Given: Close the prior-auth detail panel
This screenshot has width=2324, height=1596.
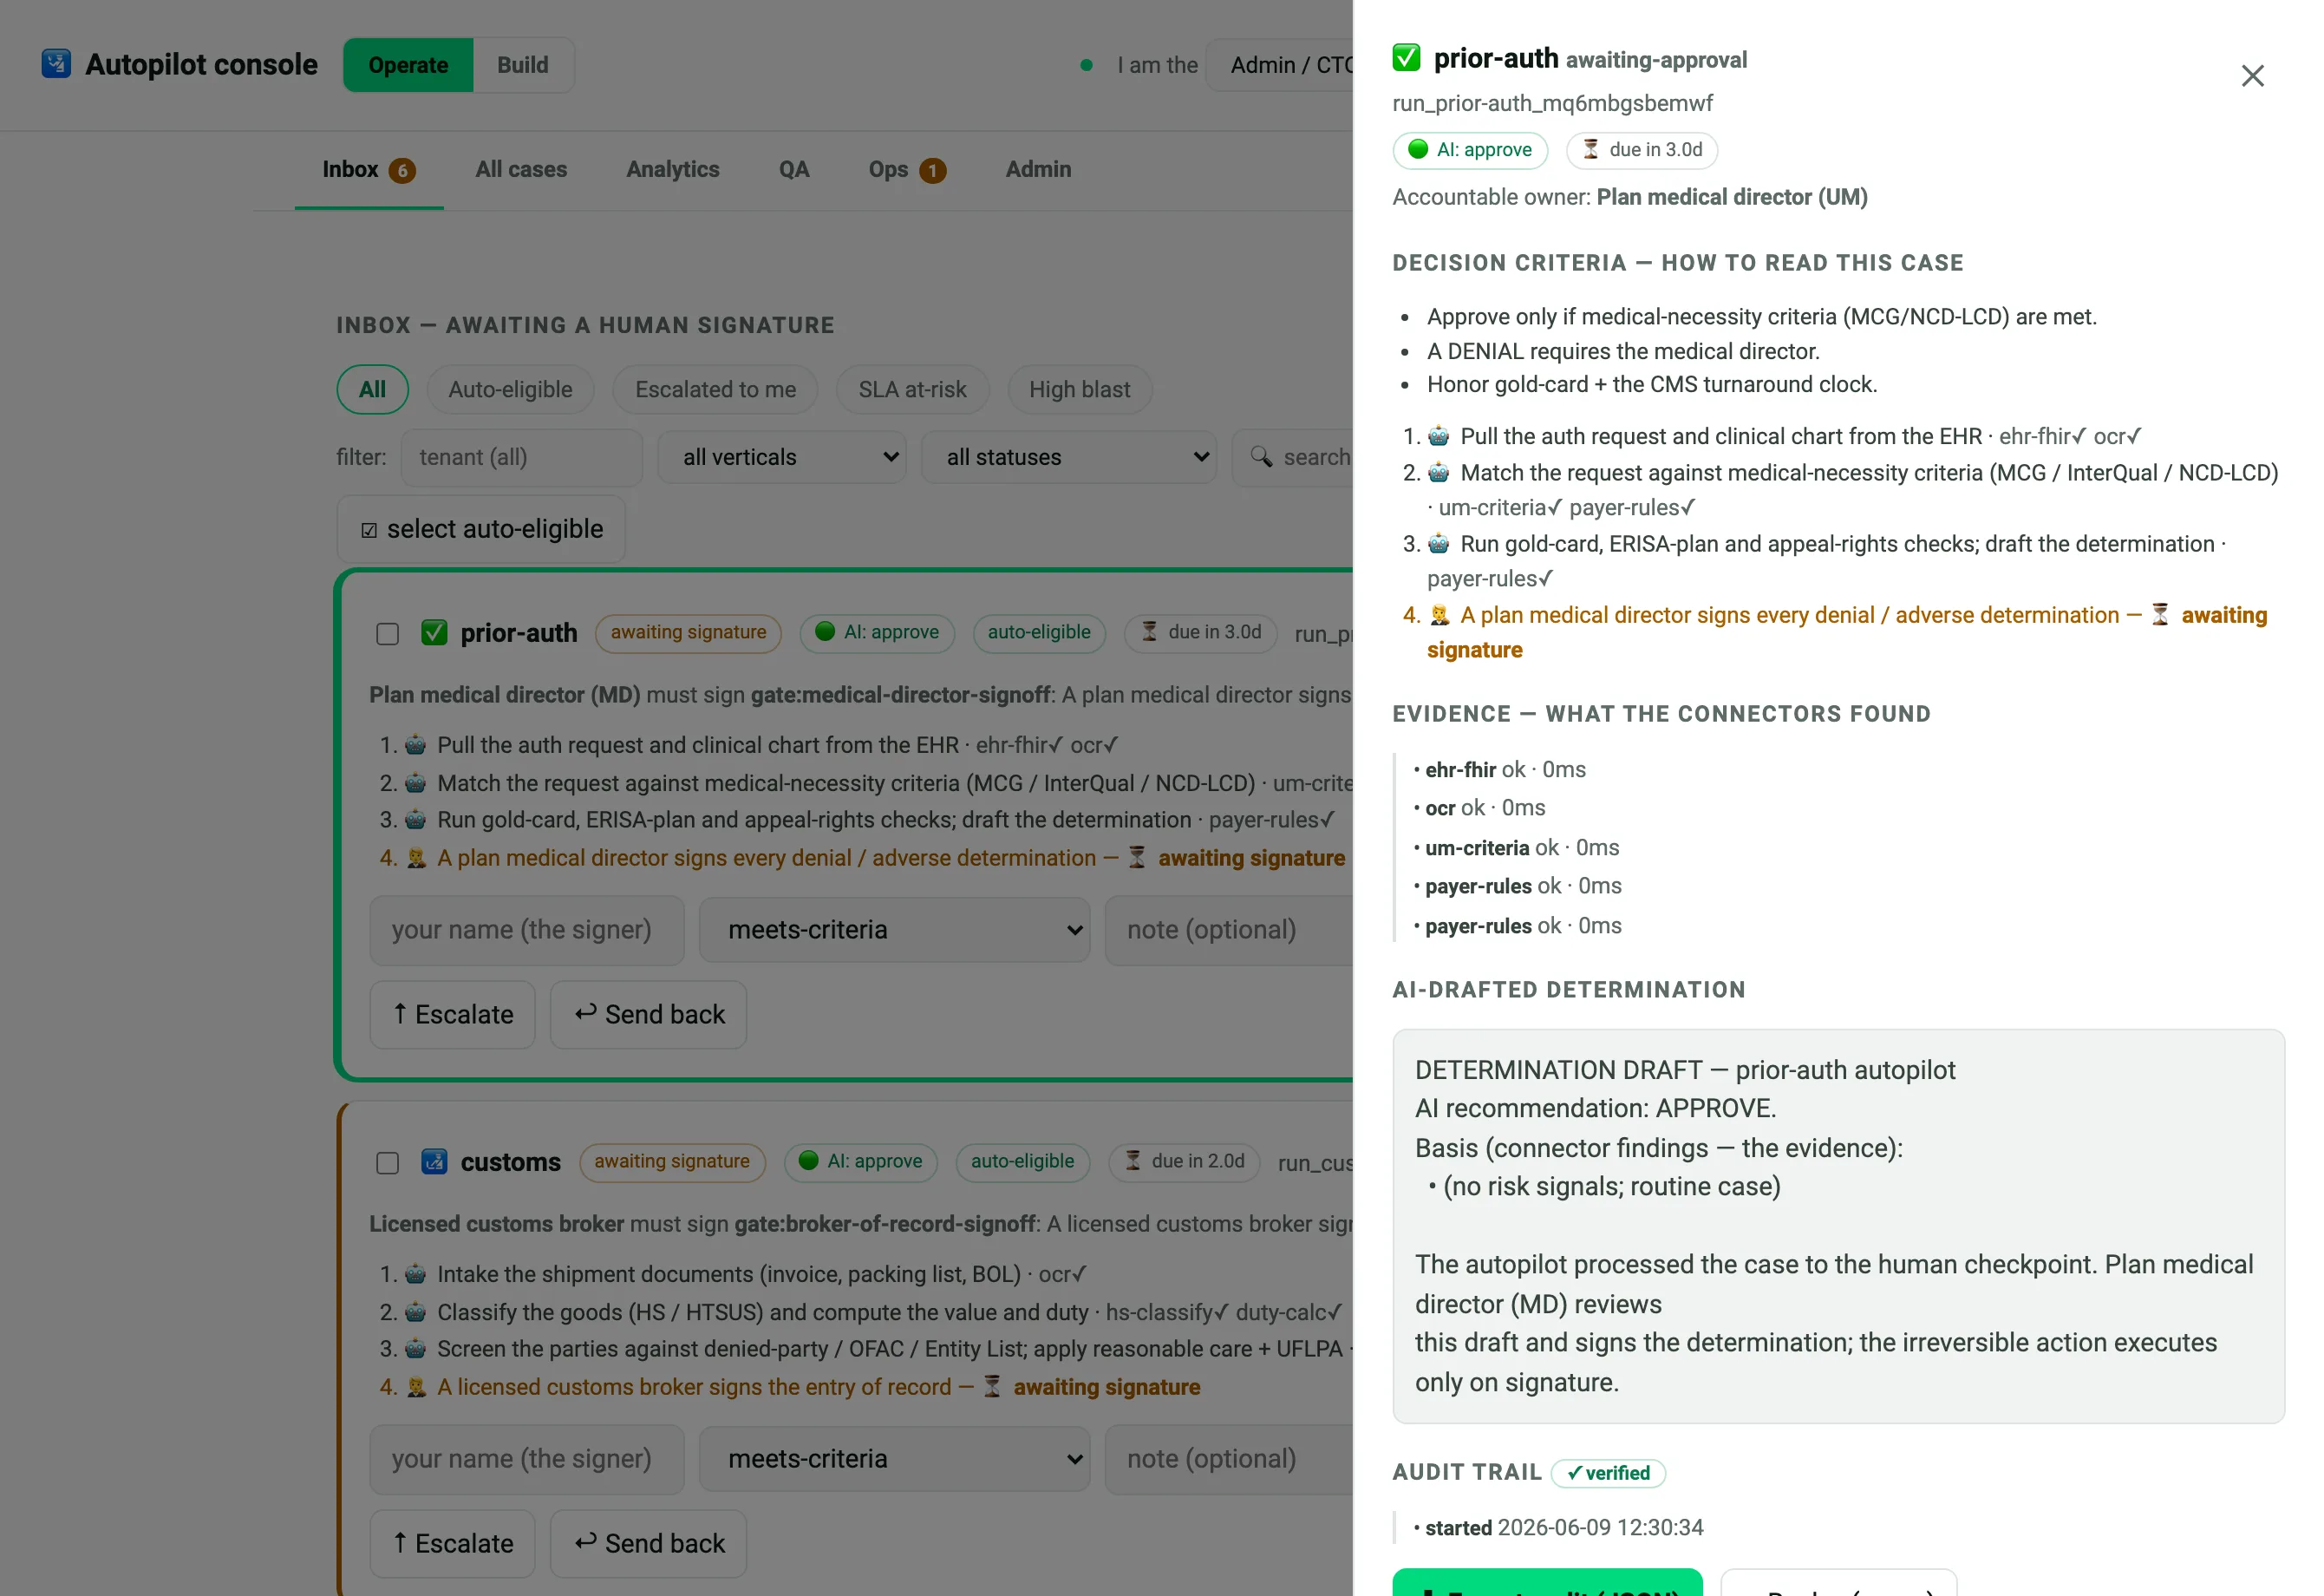Looking at the screenshot, I should click(x=2252, y=76).
